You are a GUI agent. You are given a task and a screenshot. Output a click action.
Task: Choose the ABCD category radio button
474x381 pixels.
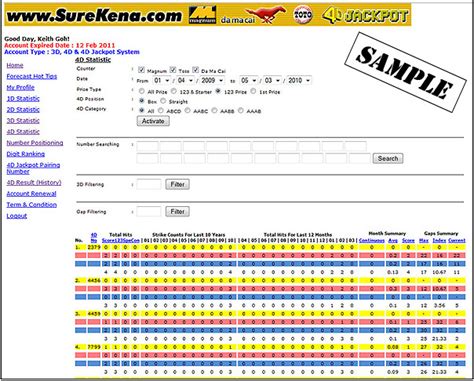[x=161, y=110]
